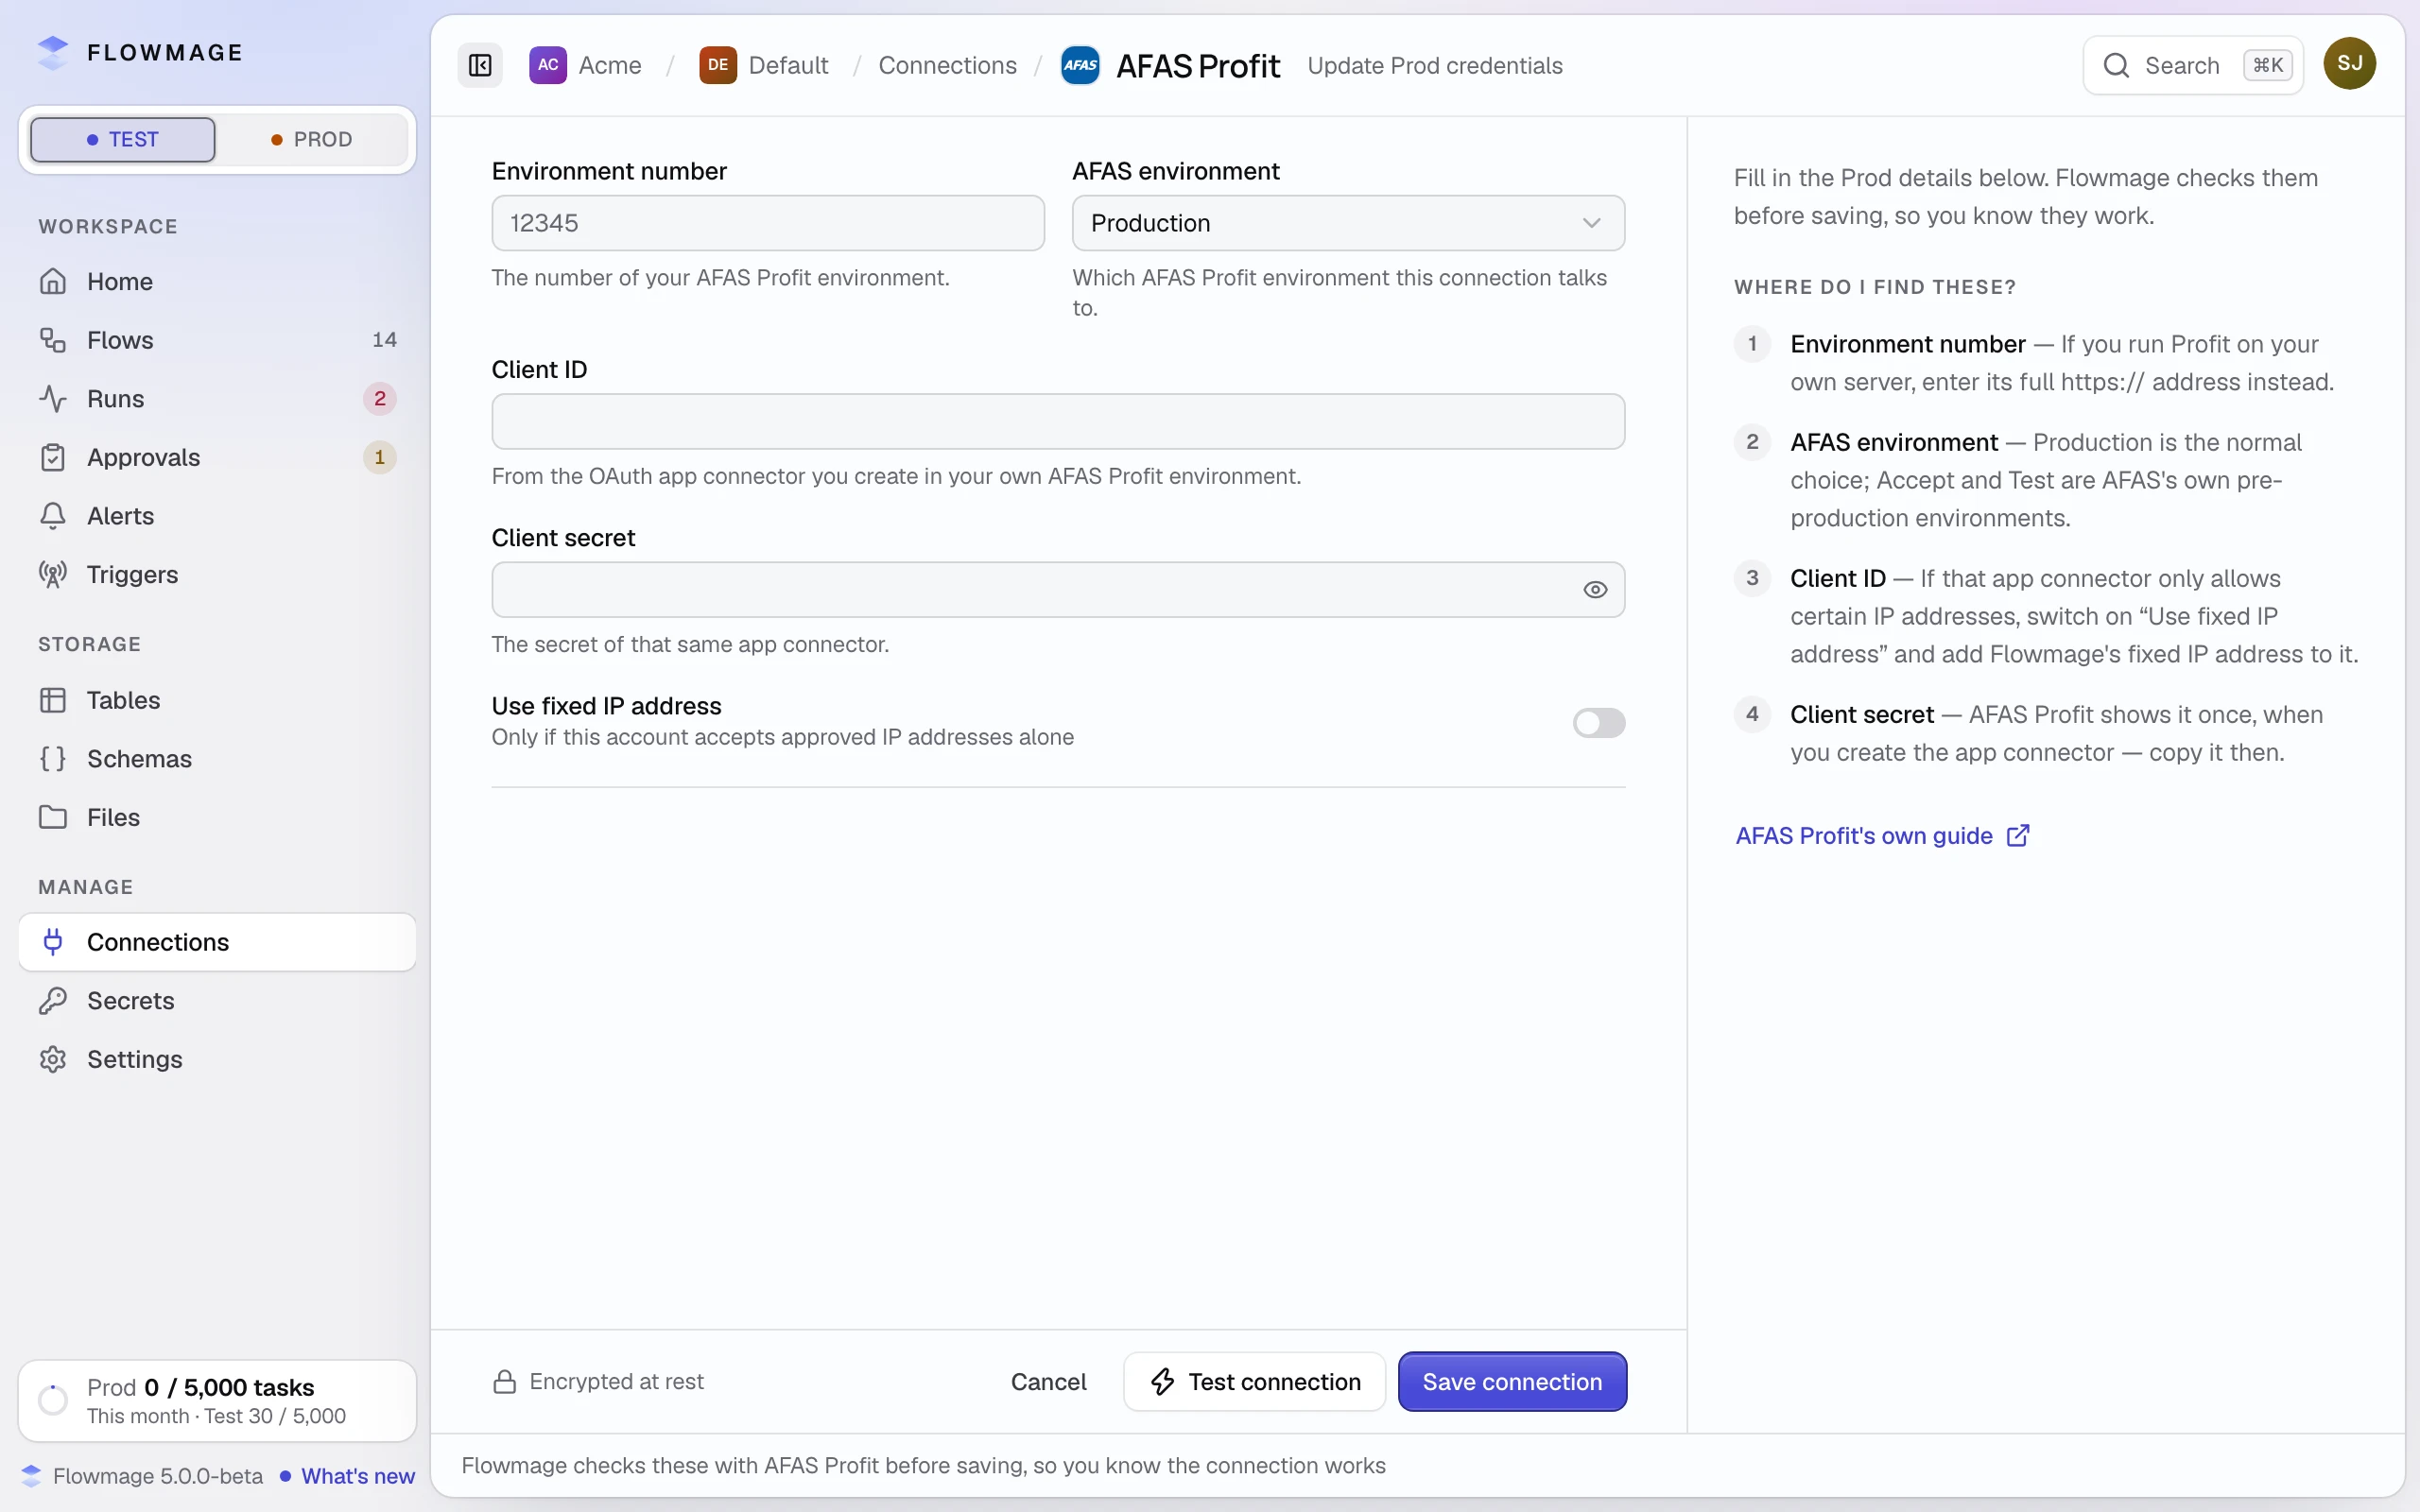The height and width of the screenshot is (1512, 2420).
Task: Open Approvals section
Action: pyautogui.click(x=217, y=457)
